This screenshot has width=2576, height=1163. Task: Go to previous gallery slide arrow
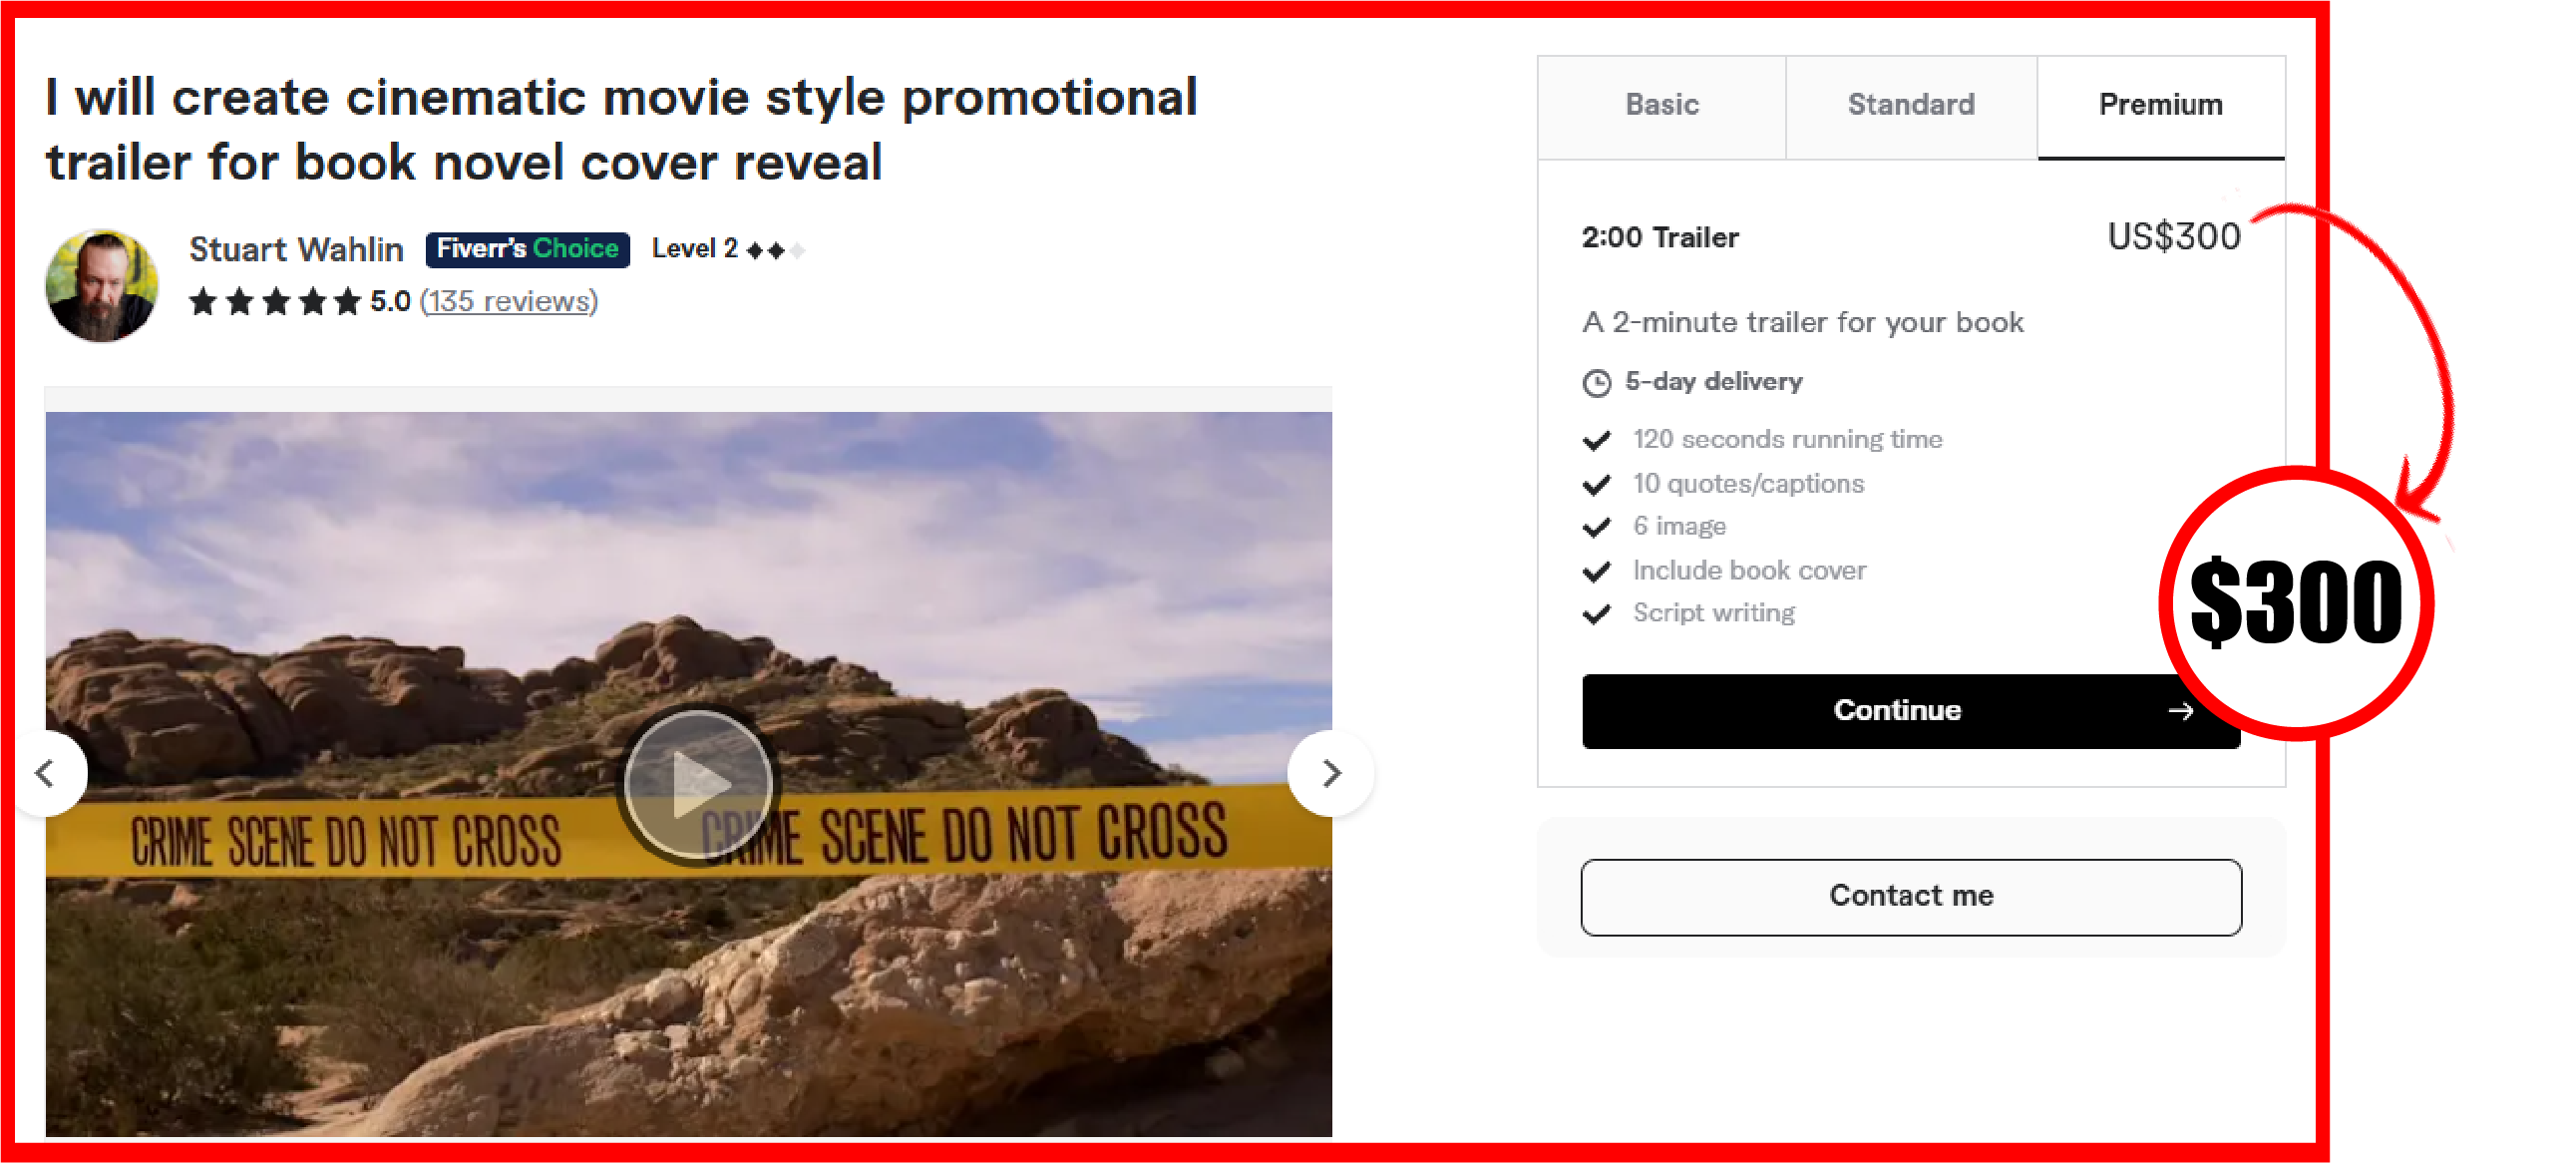coord(46,773)
